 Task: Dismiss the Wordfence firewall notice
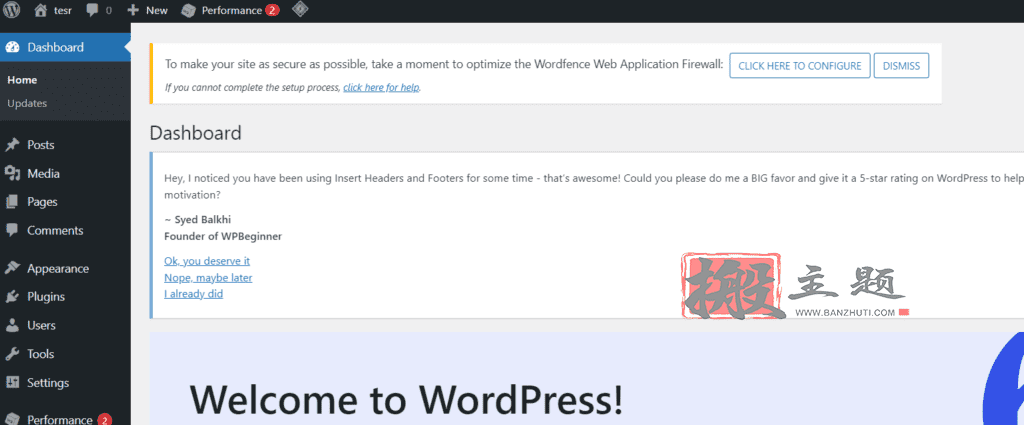[901, 66]
